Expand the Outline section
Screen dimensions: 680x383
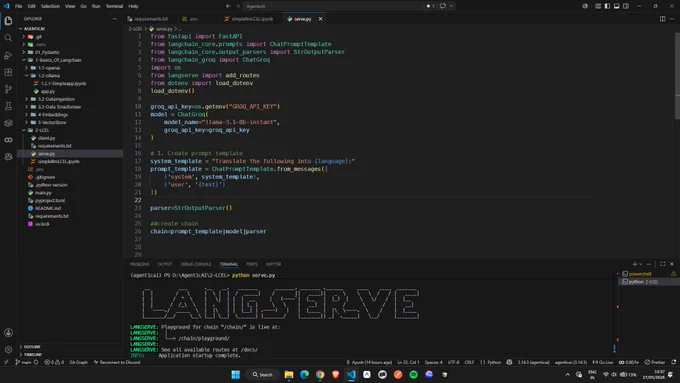32,347
